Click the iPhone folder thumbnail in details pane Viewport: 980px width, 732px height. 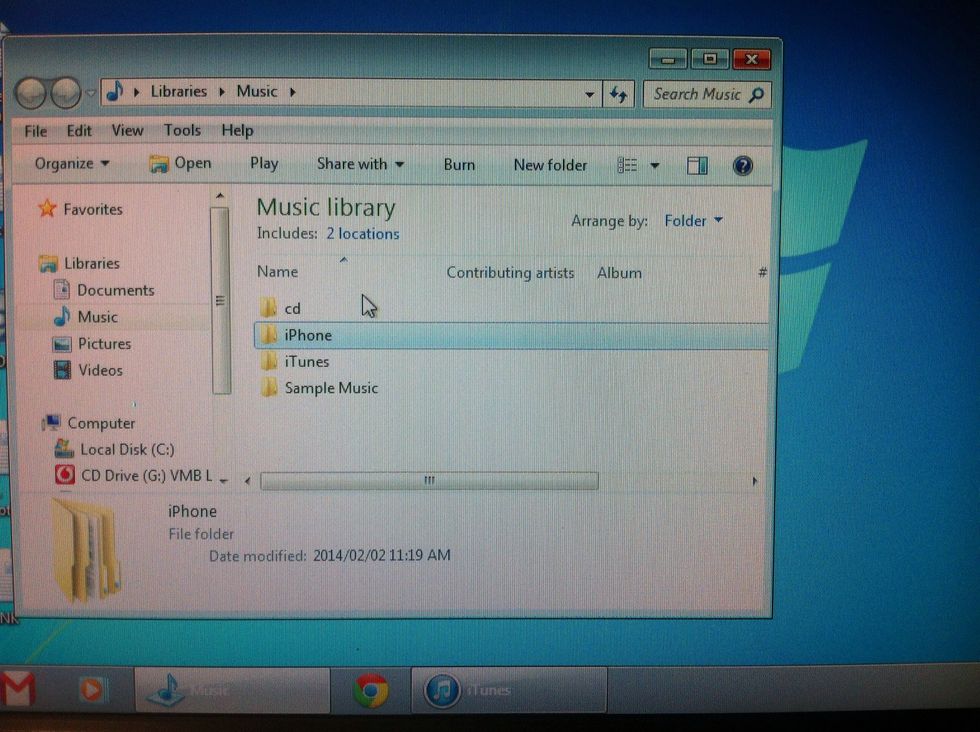click(x=88, y=549)
